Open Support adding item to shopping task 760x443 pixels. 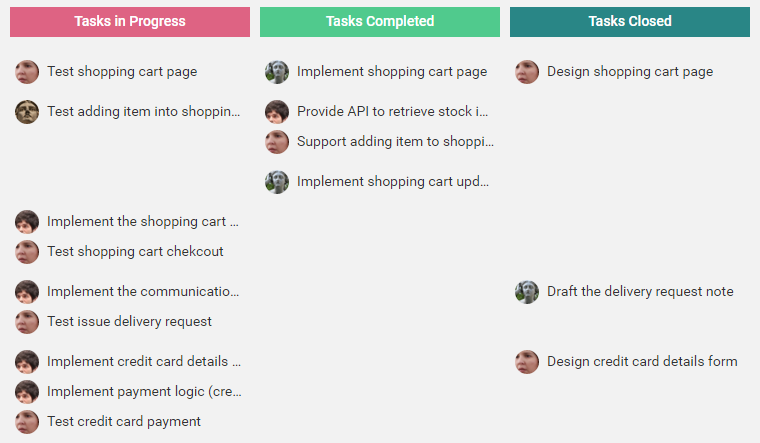(396, 142)
